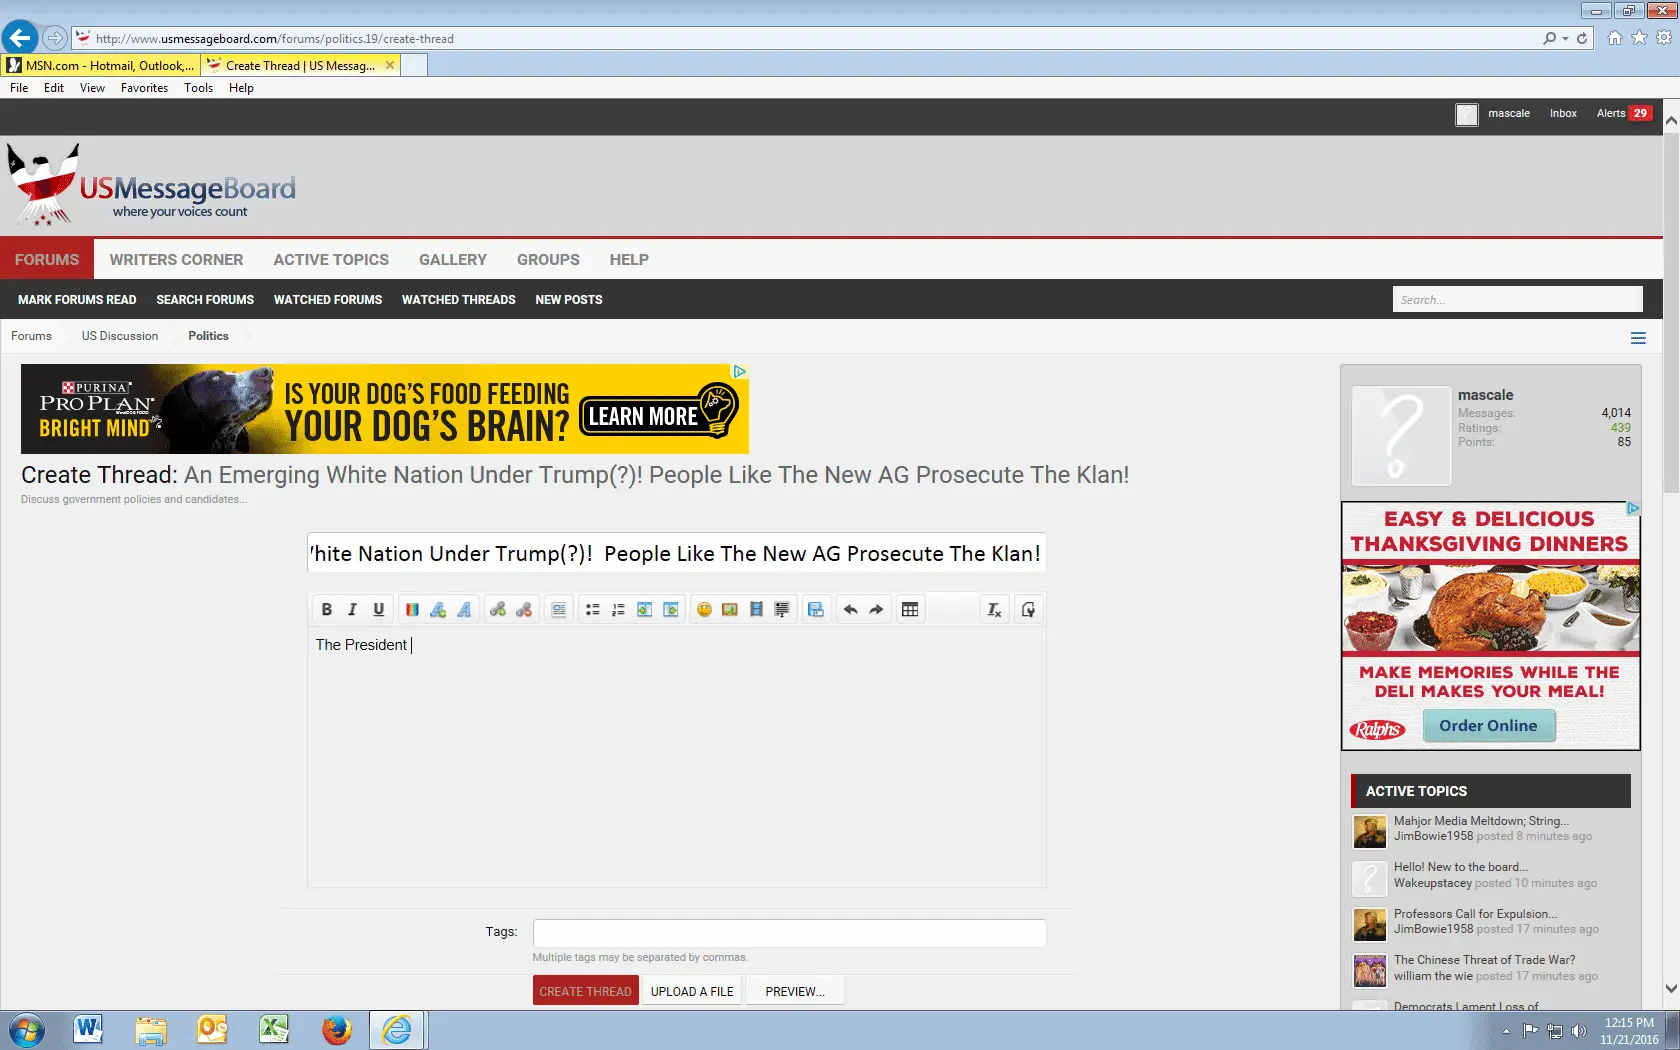Click the thread title input field

point(676,553)
